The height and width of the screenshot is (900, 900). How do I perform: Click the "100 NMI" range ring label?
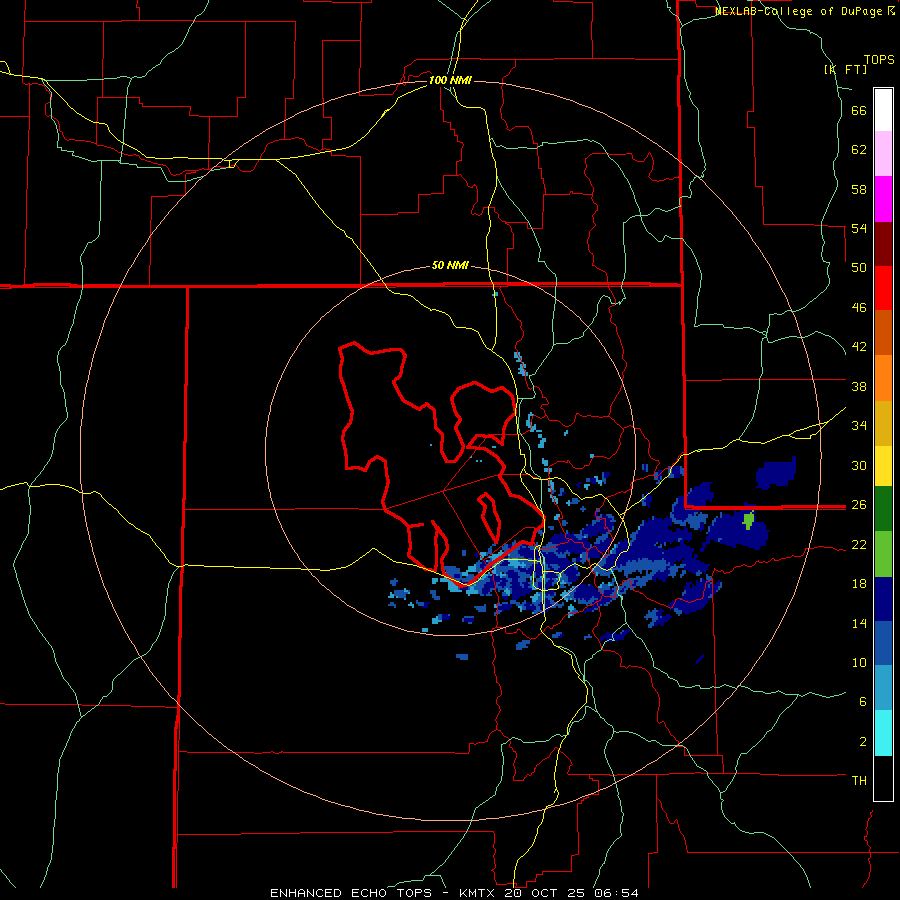tap(450, 80)
